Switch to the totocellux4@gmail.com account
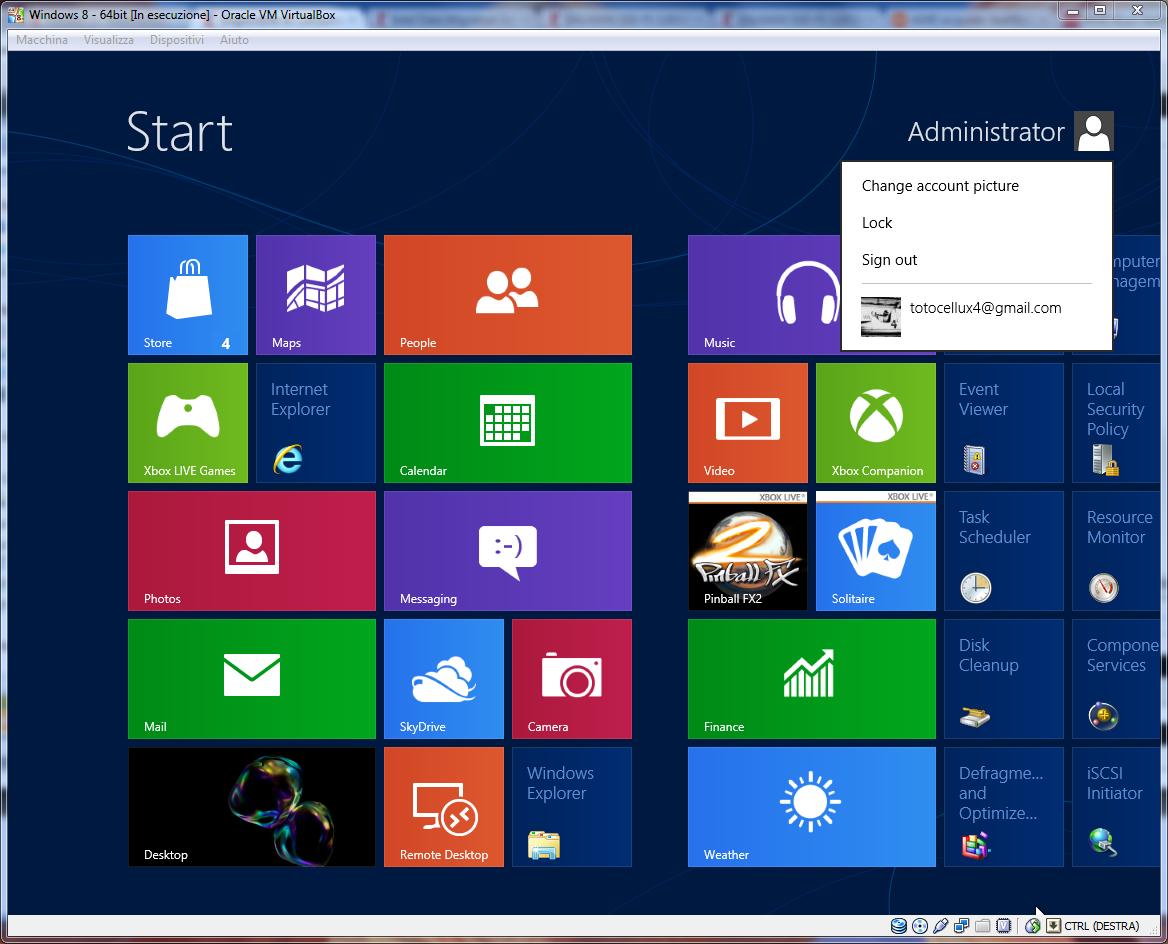 point(977,316)
